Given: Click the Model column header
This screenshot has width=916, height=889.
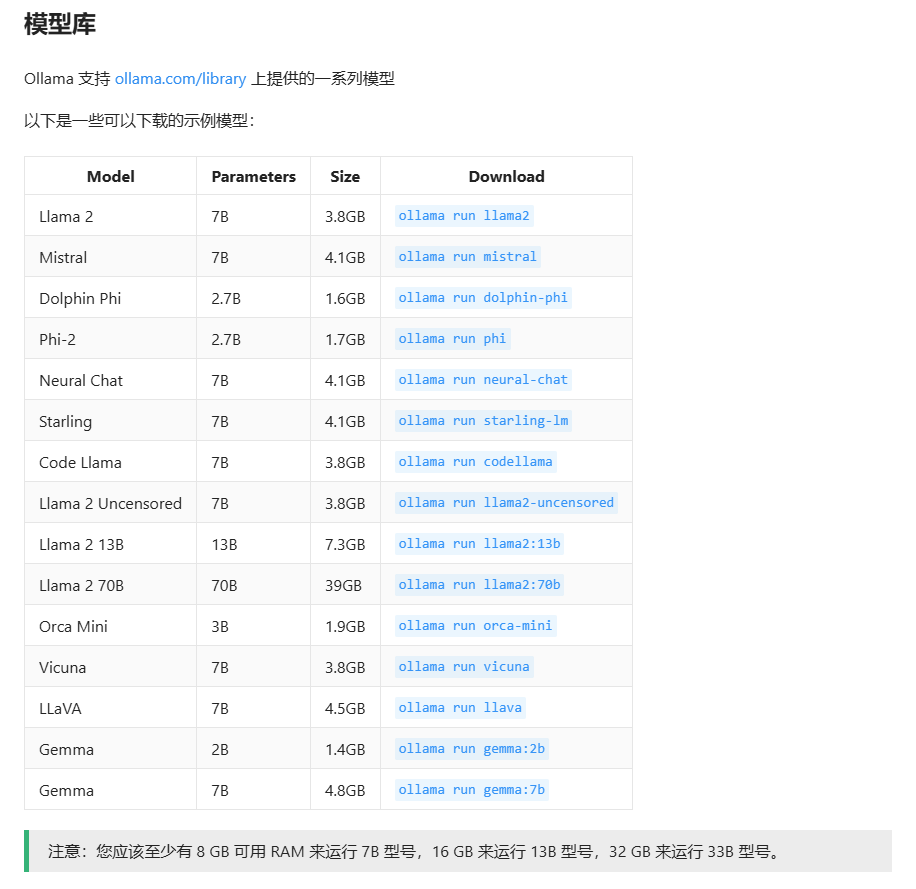Looking at the screenshot, I should (x=110, y=176).
